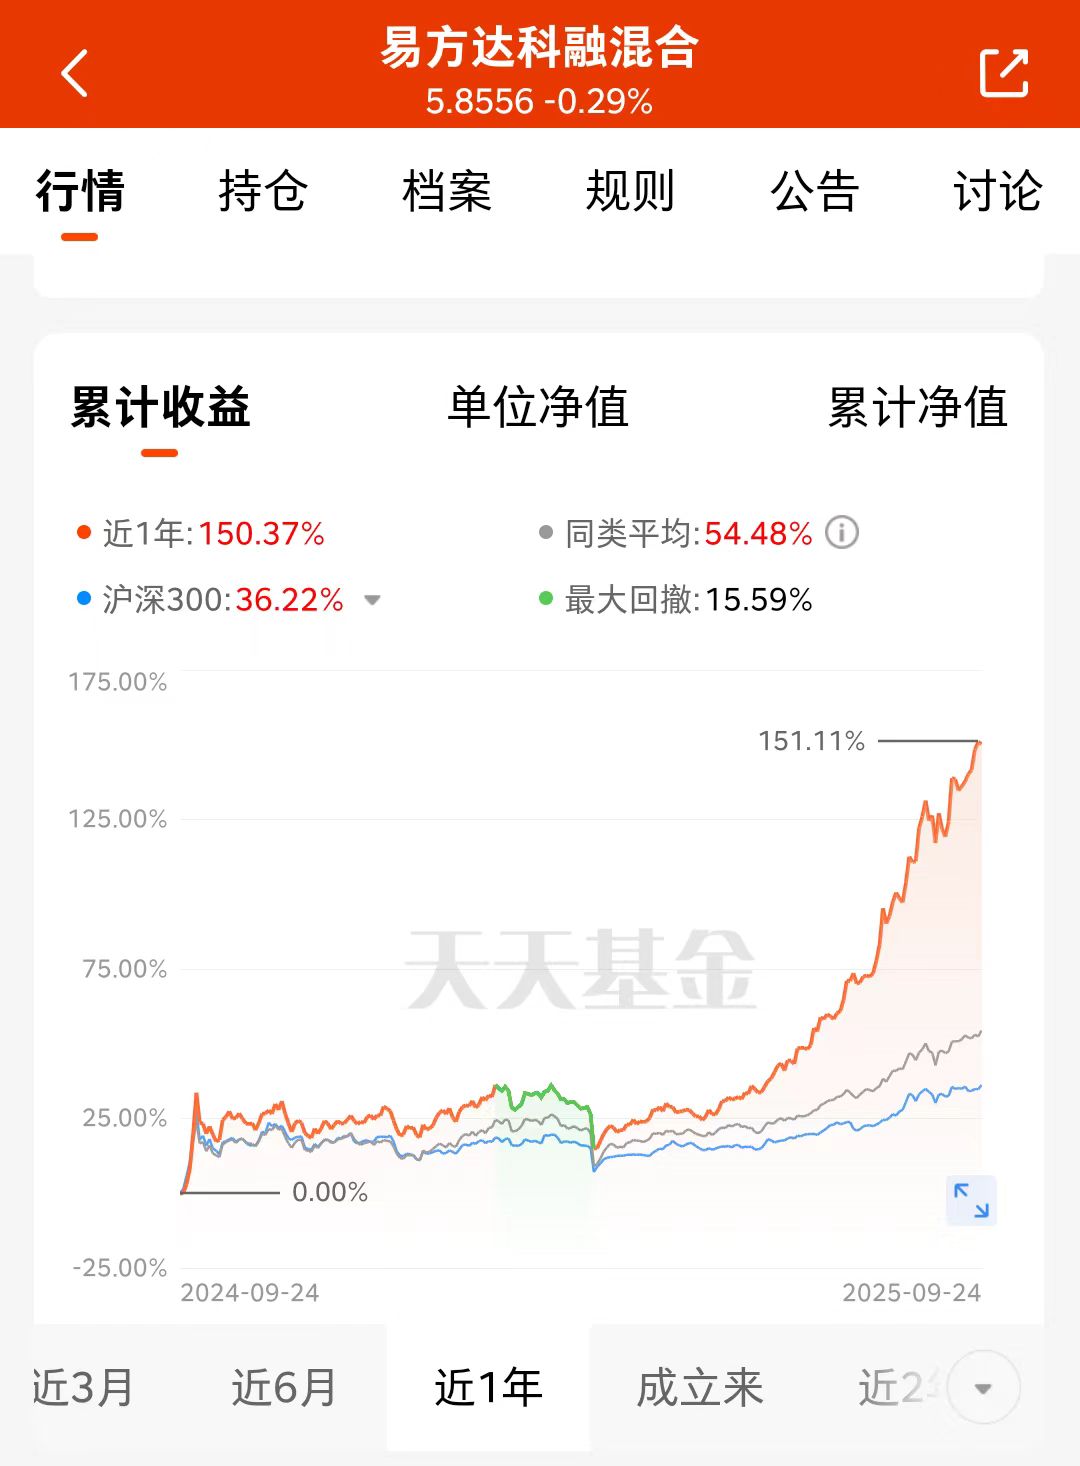Select the 单位净值 chart view

click(x=538, y=408)
